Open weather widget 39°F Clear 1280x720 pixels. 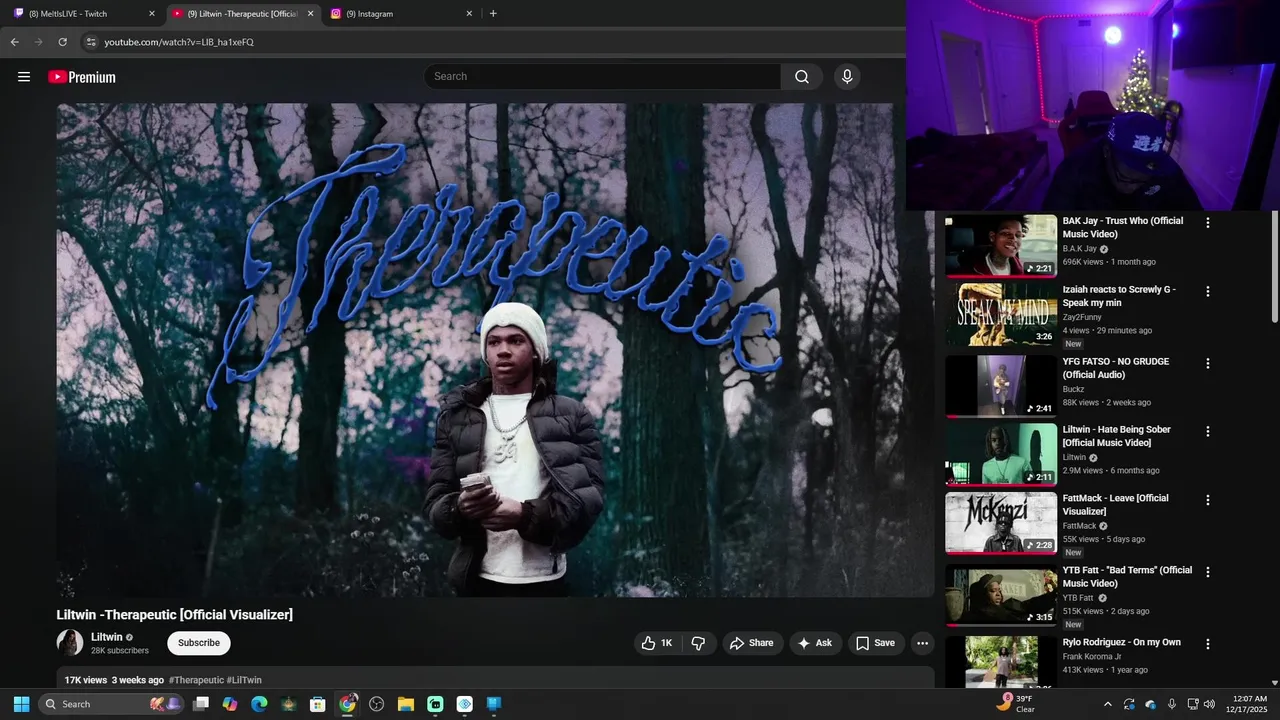pyautogui.click(x=1016, y=704)
